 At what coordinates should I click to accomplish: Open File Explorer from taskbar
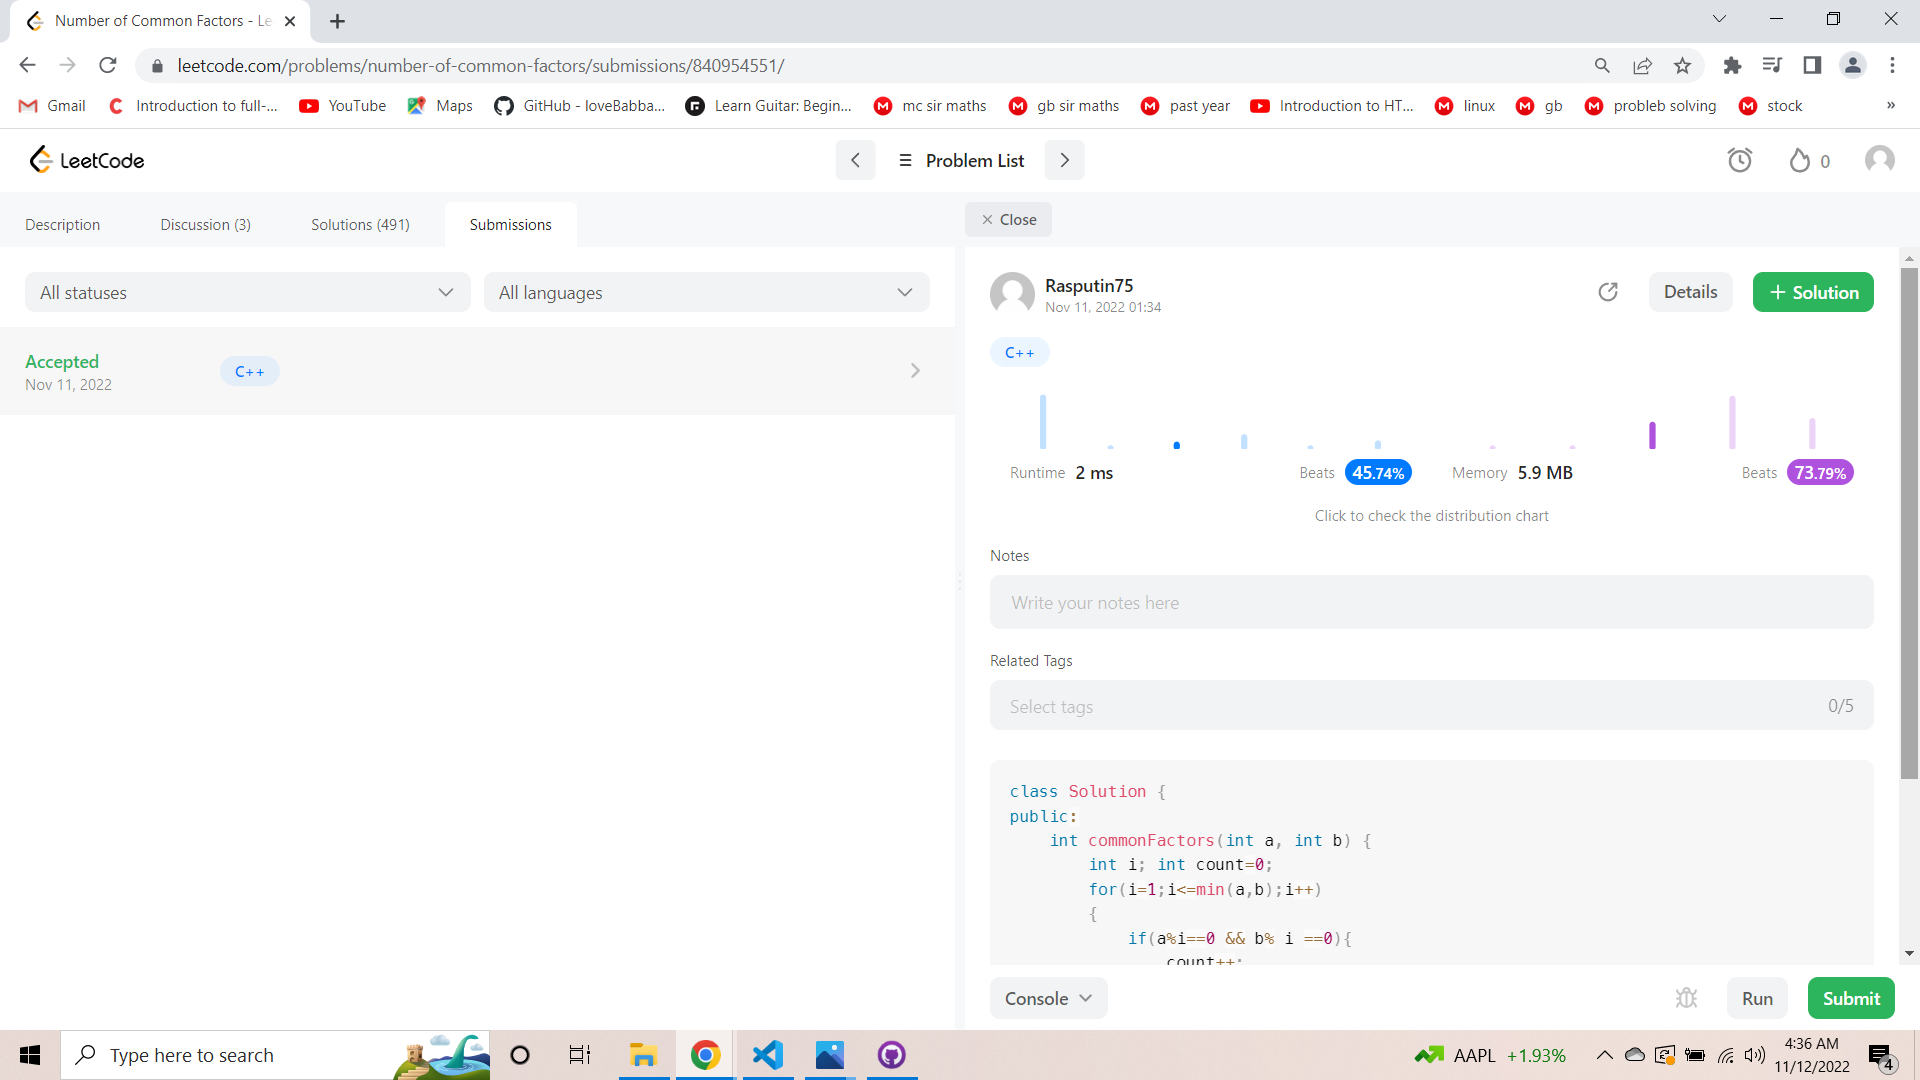pyautogui.click(x=642, y=1055)
